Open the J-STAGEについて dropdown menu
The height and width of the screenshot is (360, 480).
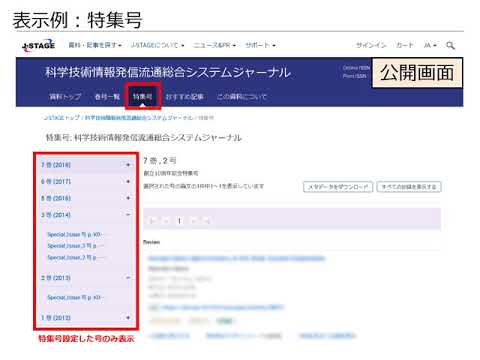pyautogui.click(x=157, y=45)
